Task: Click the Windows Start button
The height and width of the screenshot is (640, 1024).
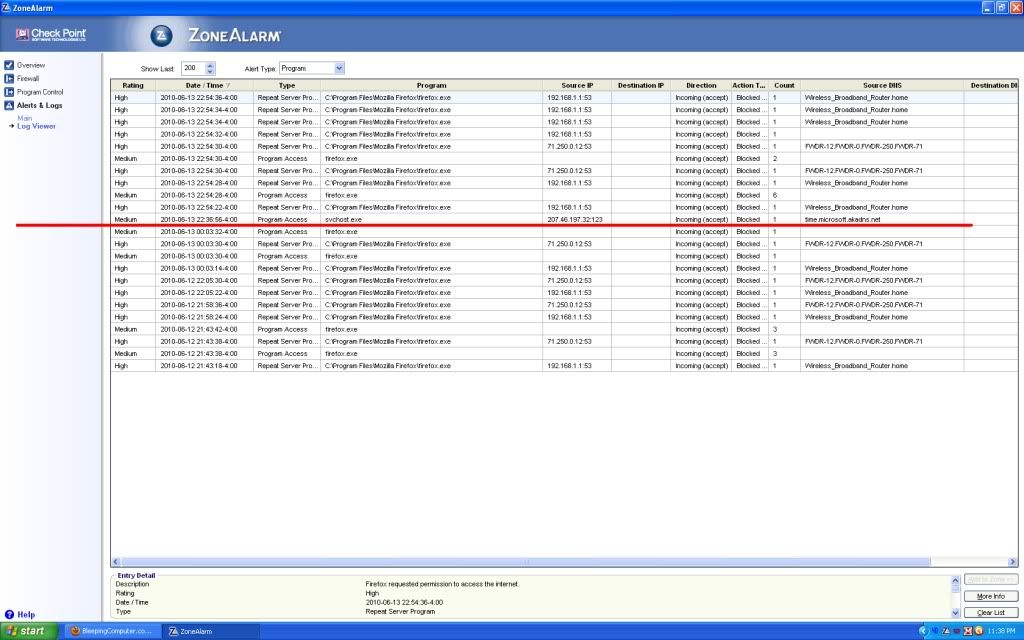Action: coord(29,631)
